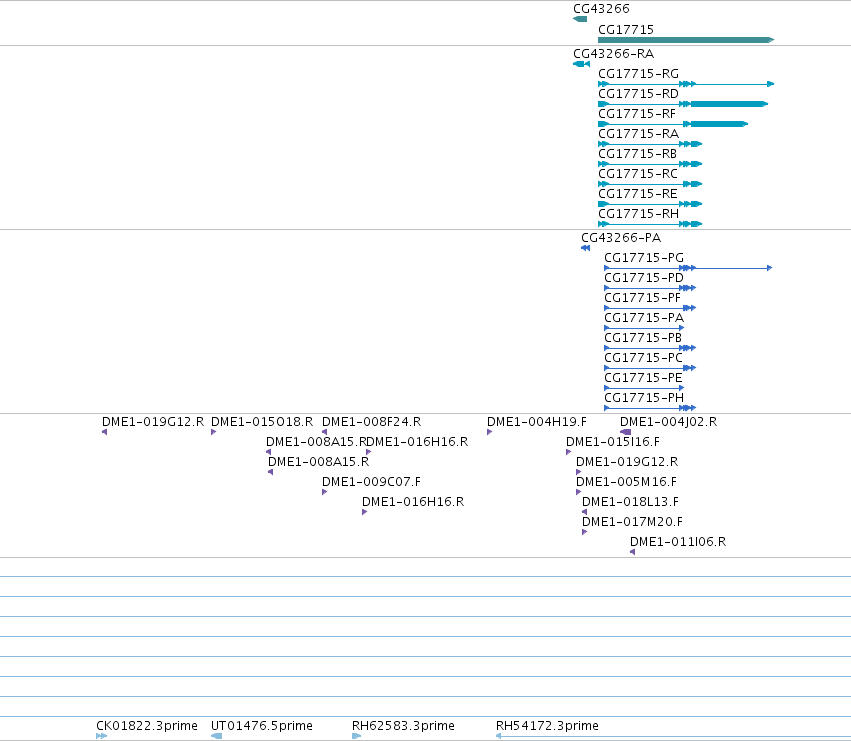The image size is (851, 741).
Task: Click the purple DME1-004J02.R feature glyph
Action: click(625, 432)
